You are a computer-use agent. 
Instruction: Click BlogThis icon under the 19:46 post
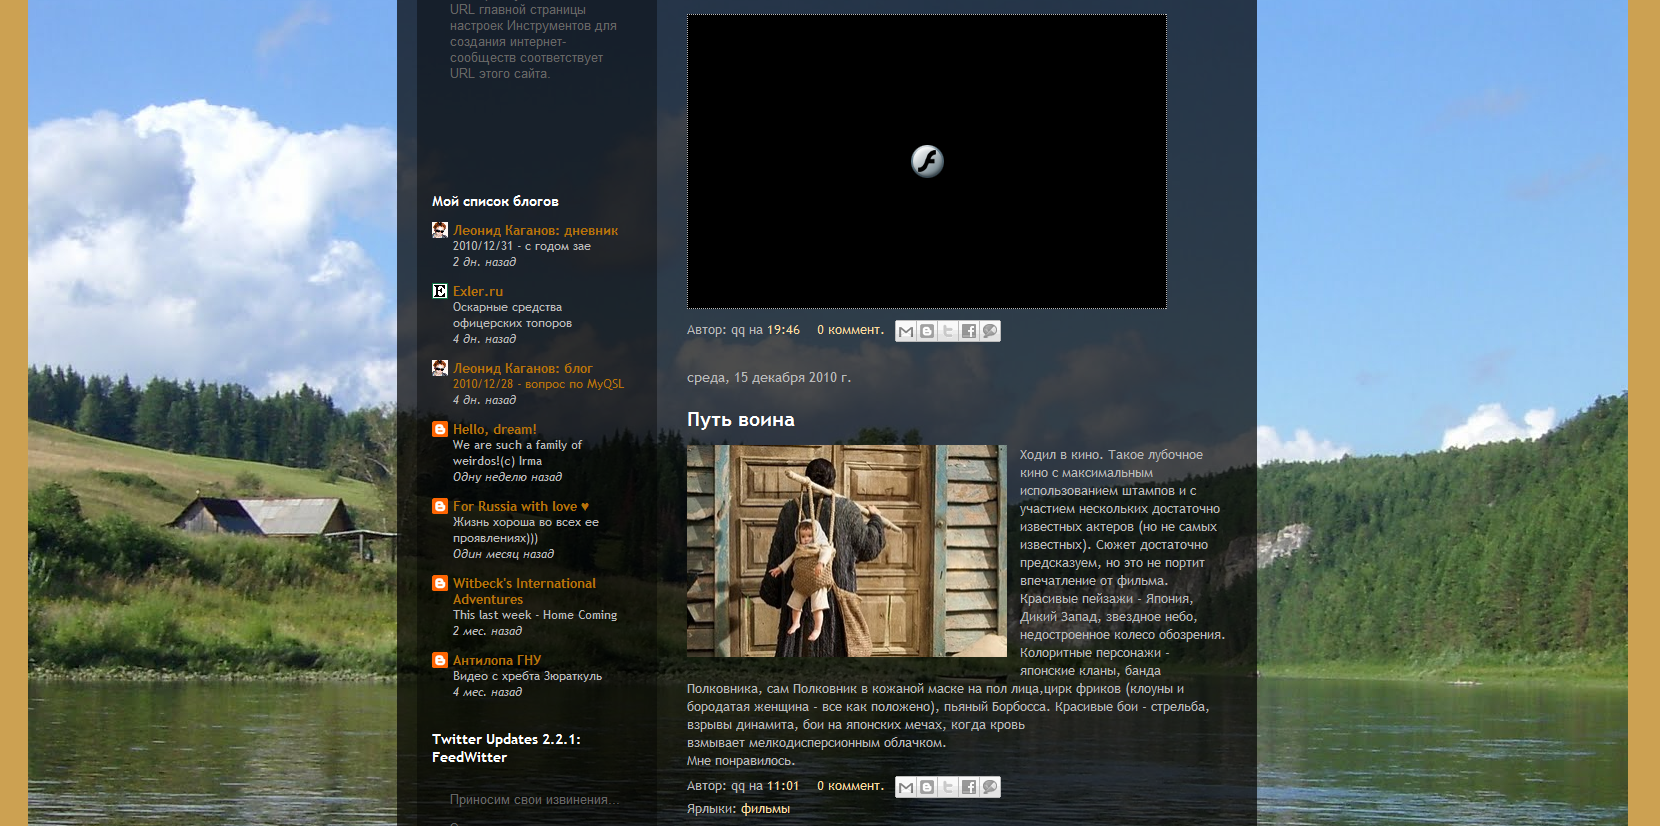(x=927, y=331)
